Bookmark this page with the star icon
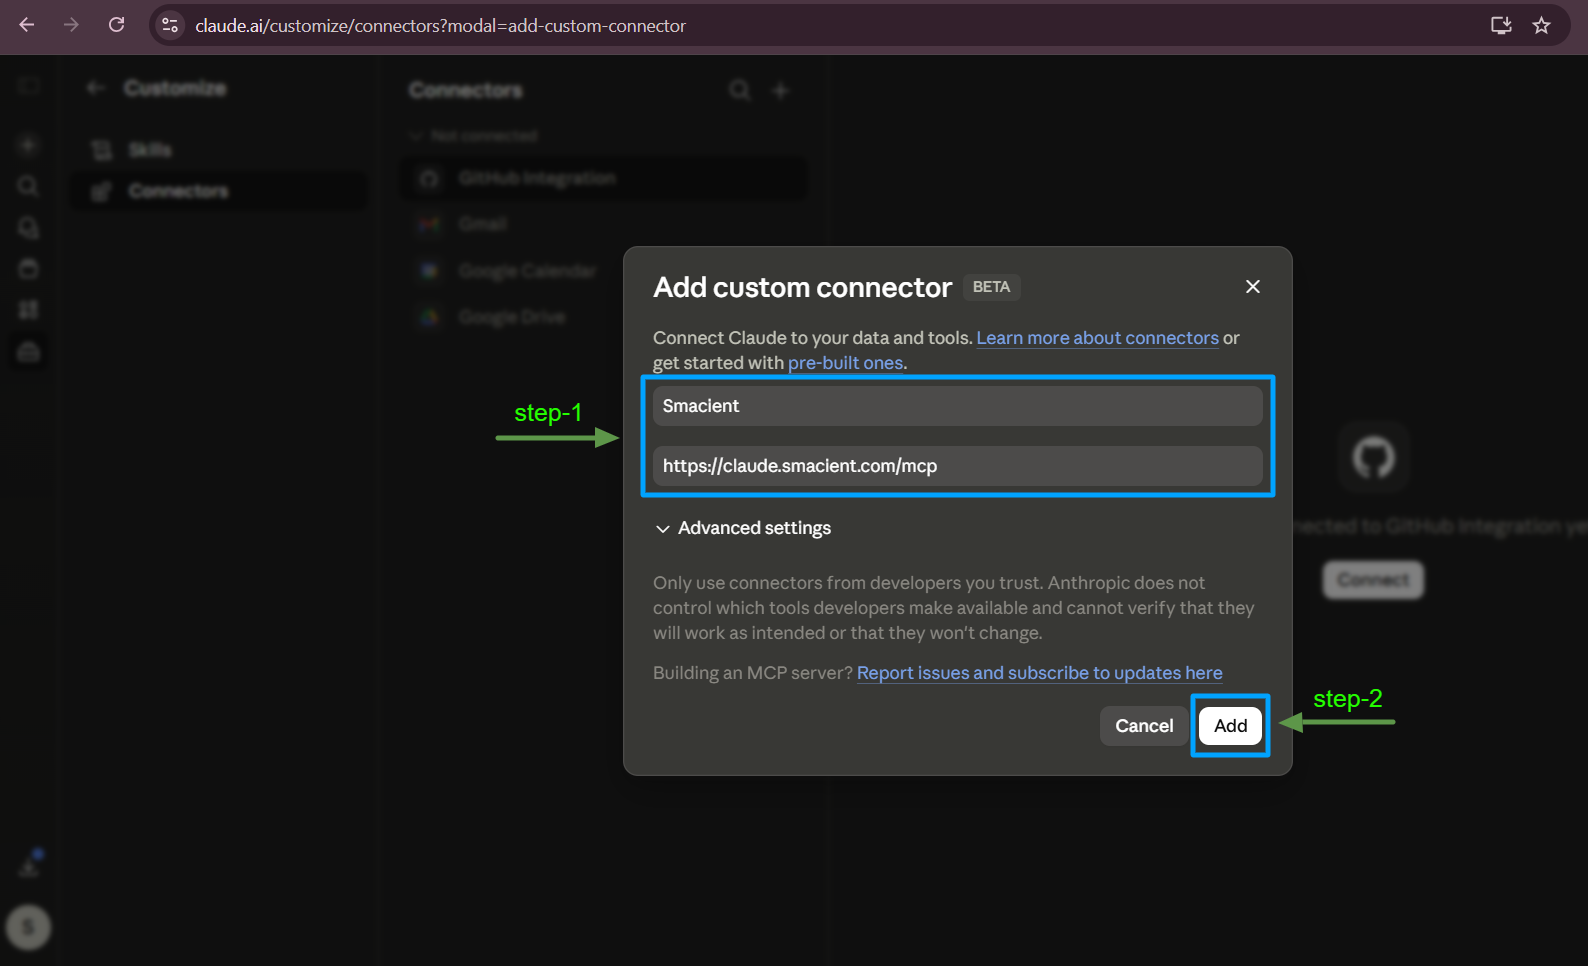This screenshot has height=966, width=1588. point(1541,25)
